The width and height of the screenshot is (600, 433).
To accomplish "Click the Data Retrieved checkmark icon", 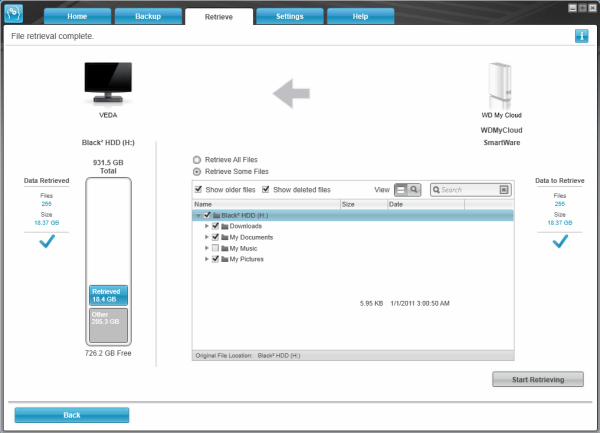I will pos(47,241).
